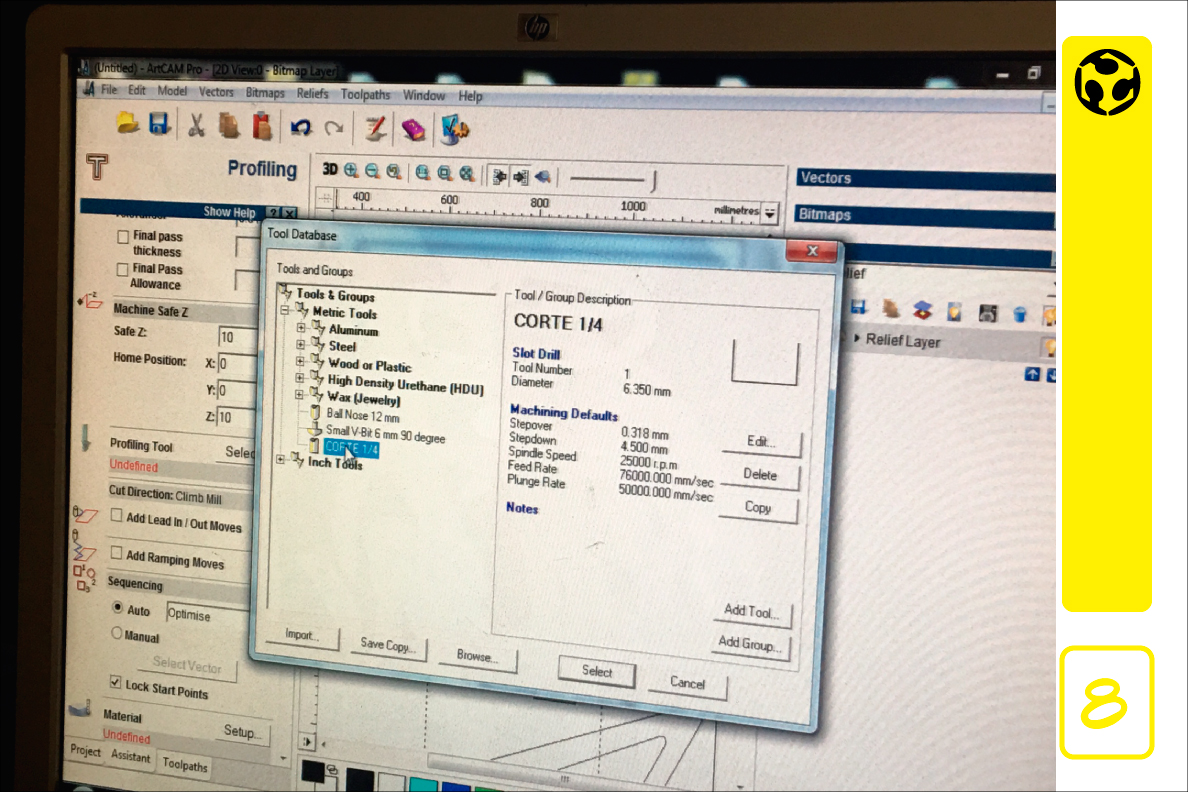Screen dimensions: 1188x792
Task: Check Add Ramping Moves option
Action: click(116, 553)
